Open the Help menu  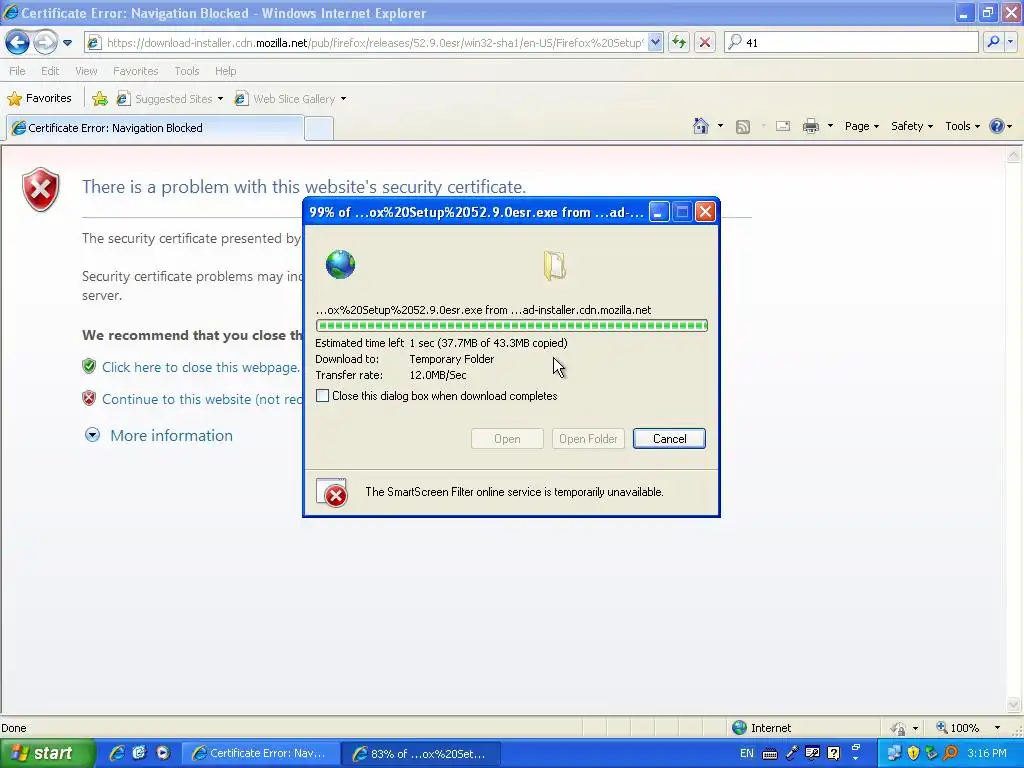pos(225,71)
